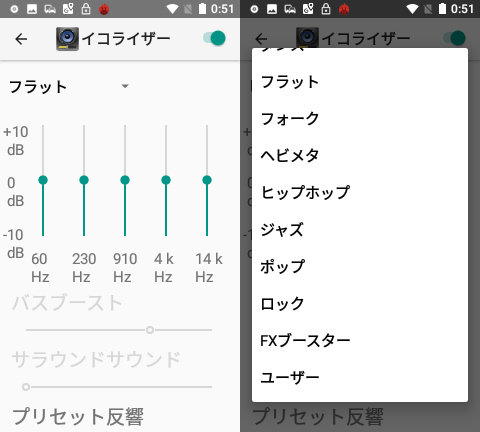Open the フラット preset dropdown
The image size is (480, 432).
tap(69, 87)
